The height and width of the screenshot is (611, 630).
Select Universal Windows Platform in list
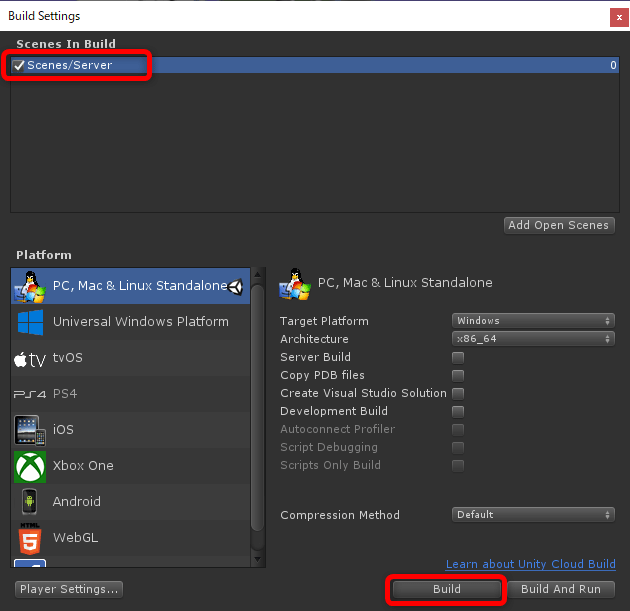(130, 322)
